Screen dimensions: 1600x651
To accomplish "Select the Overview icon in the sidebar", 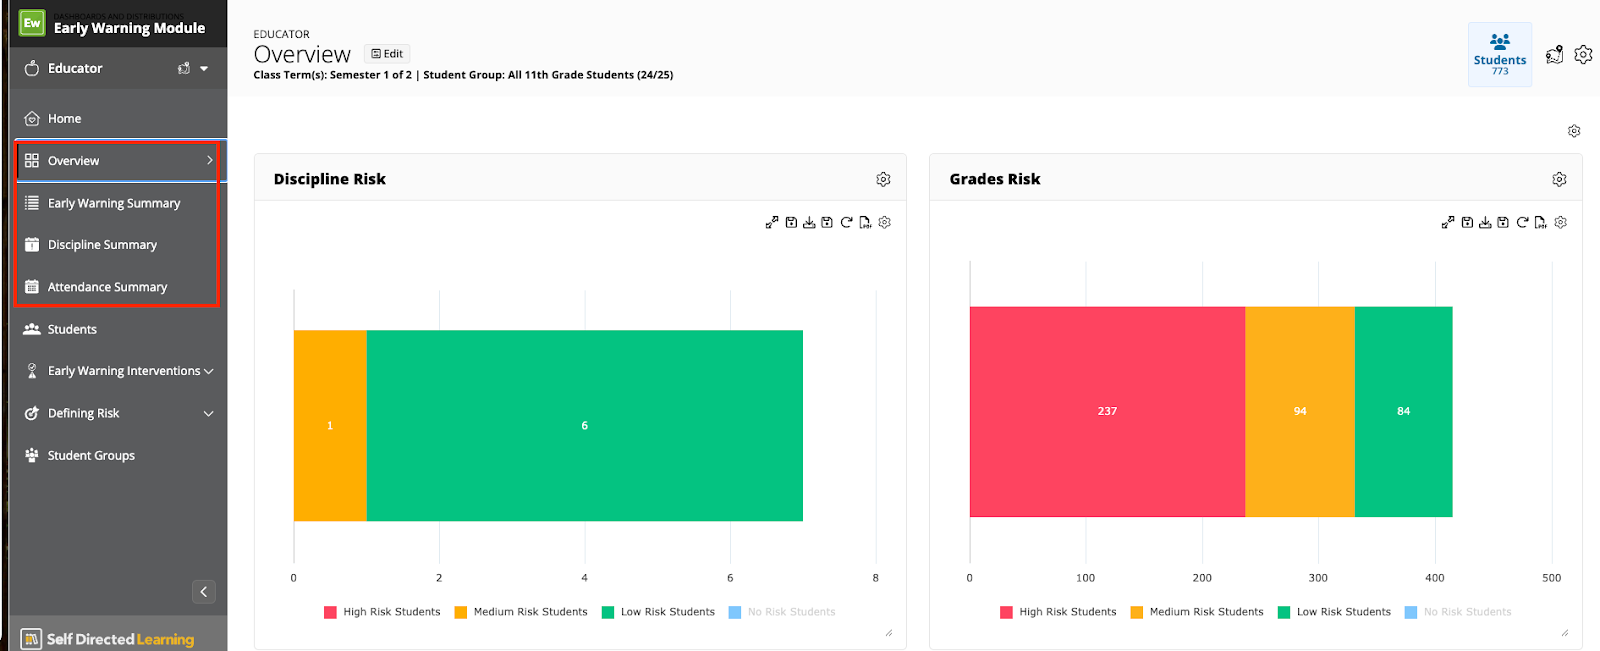I will tap(33, 160).
